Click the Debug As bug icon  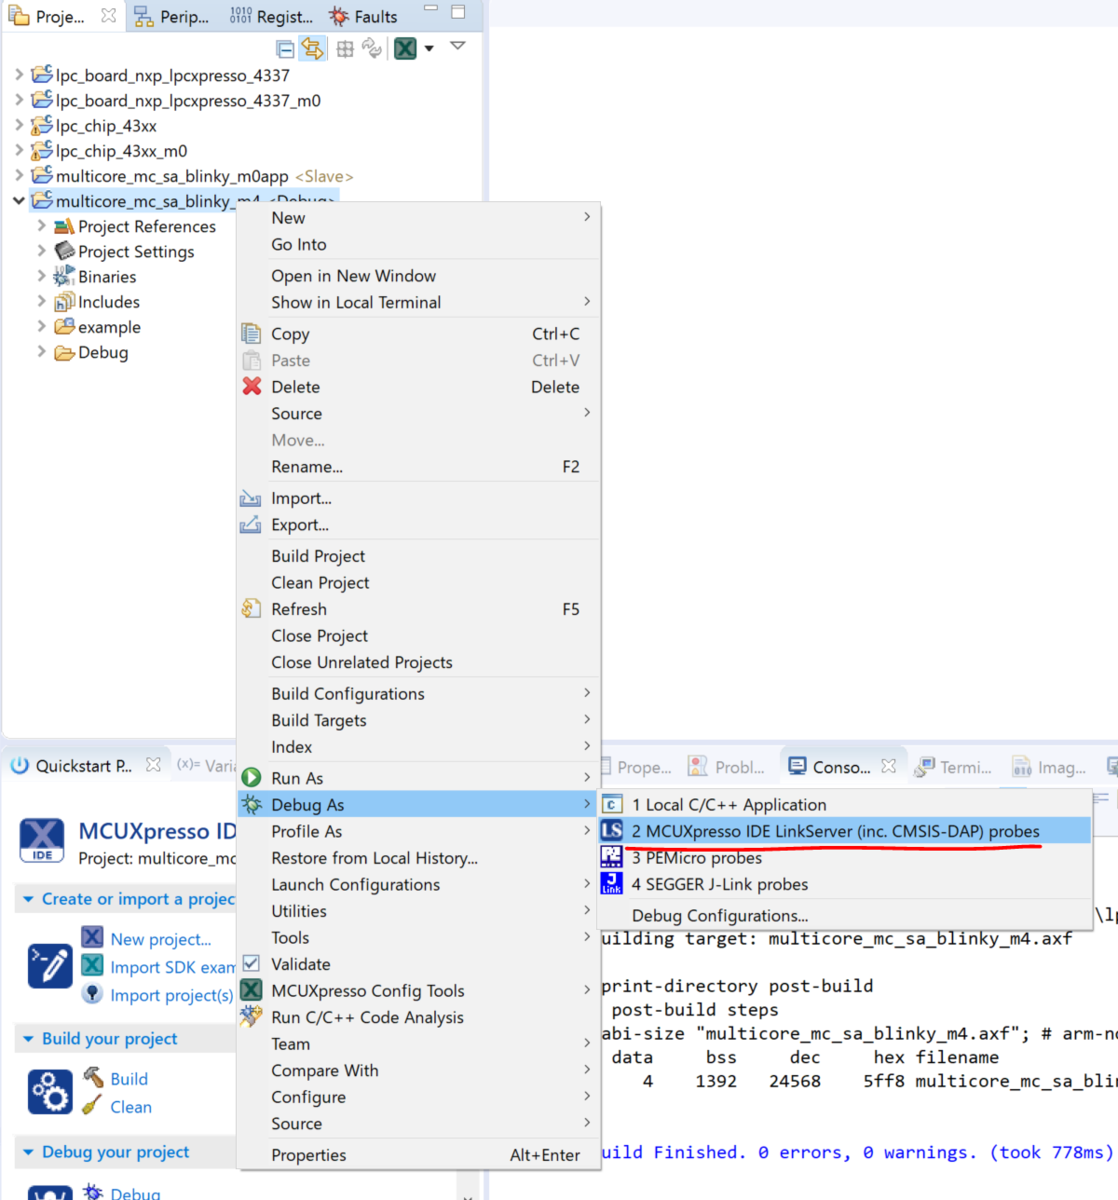point(252,804)
